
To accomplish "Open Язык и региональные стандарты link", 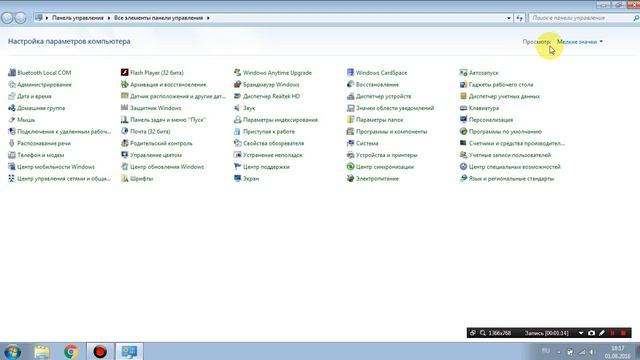I will point(511,178).
